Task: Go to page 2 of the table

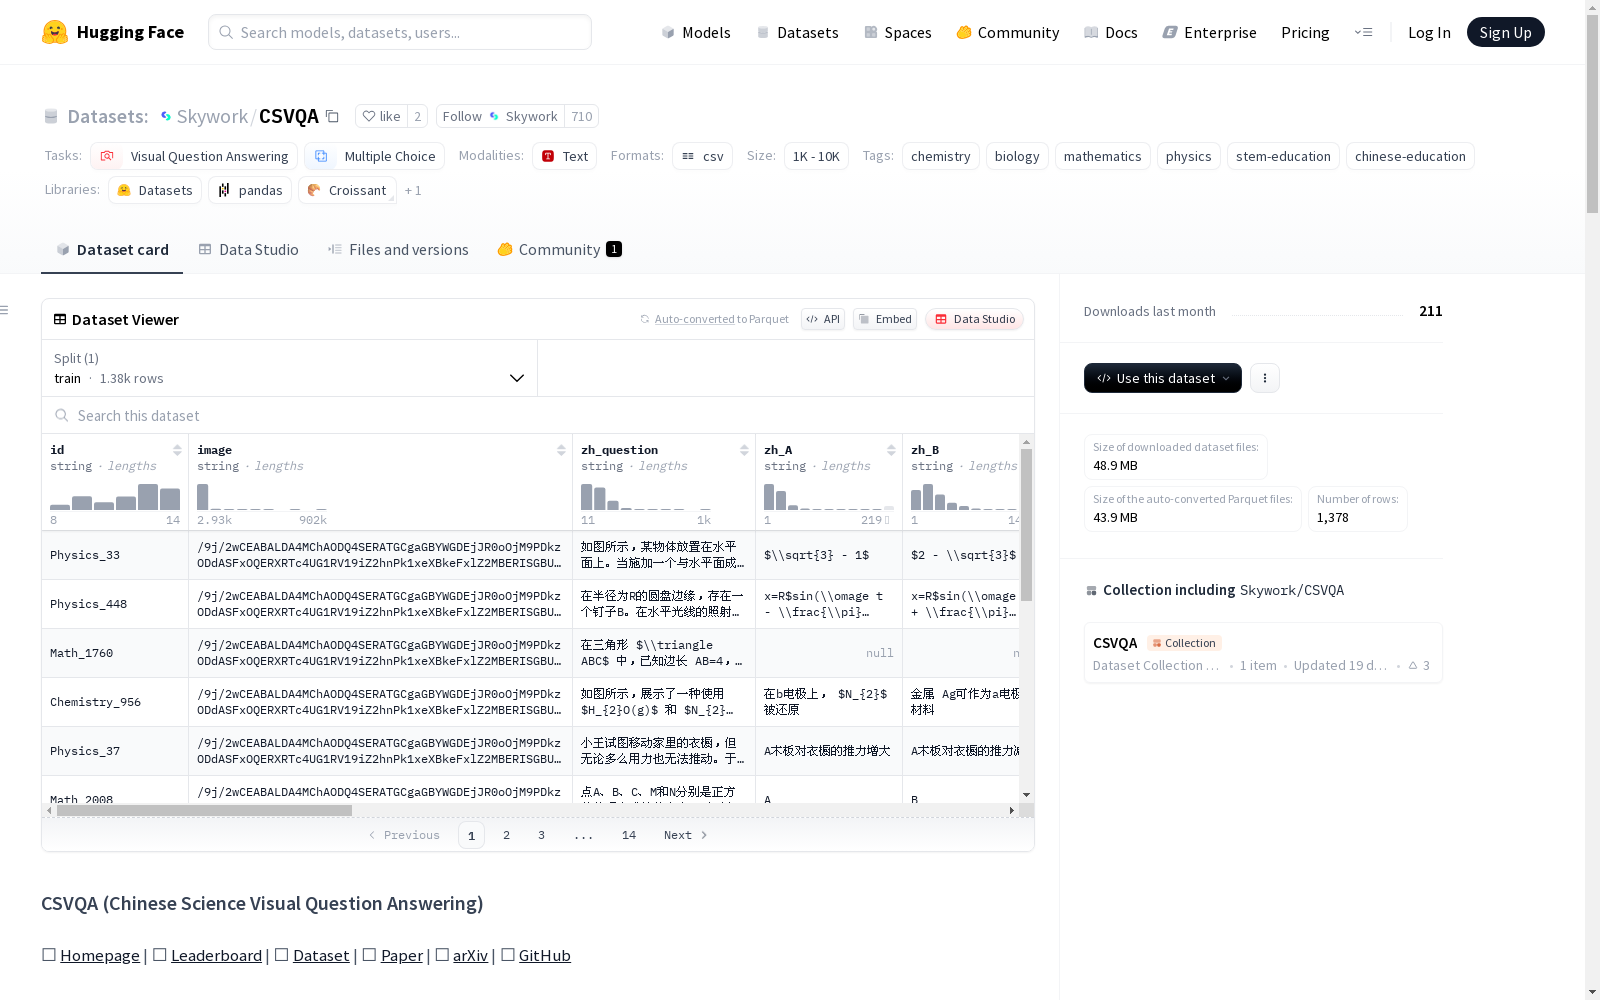Action: tap(507, 835)
